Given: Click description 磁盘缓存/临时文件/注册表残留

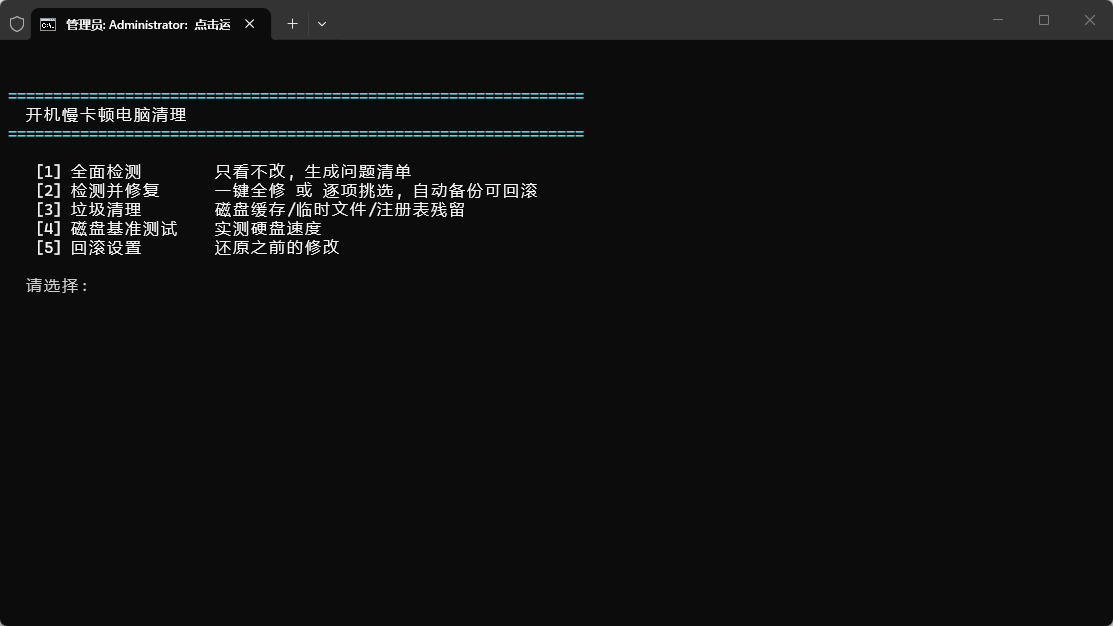Looking at the screenshot, I should (339, 210).
